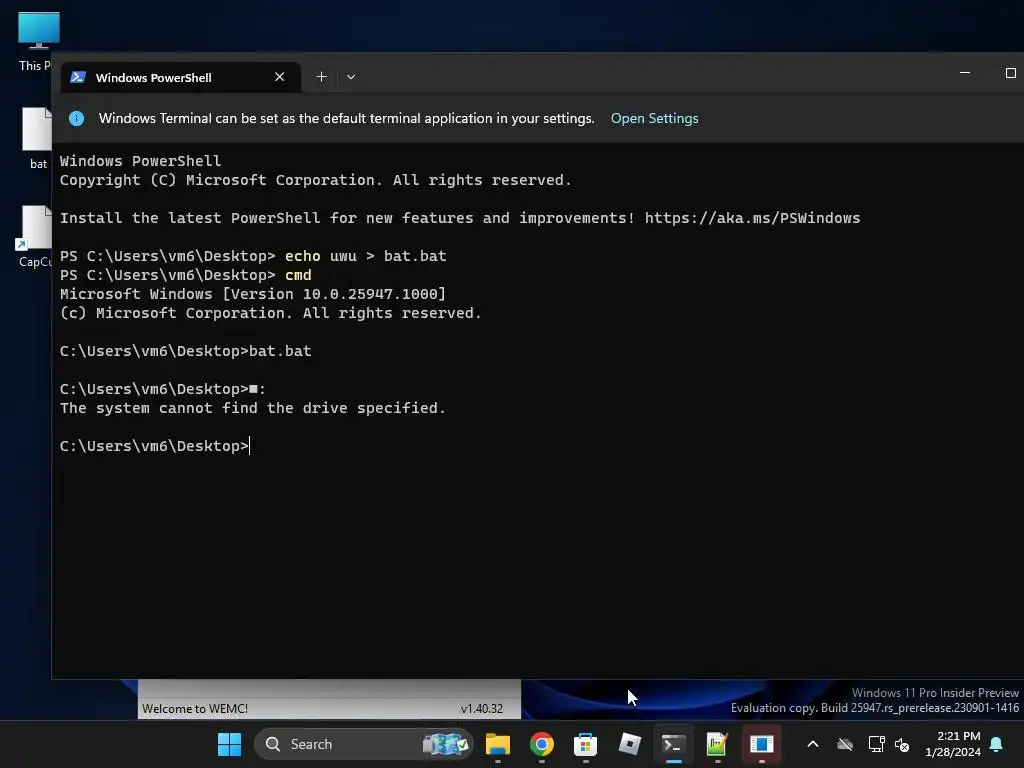1024x768 pixels.
Task: Open the notification bell icon
Action: (x=997, y=744)
